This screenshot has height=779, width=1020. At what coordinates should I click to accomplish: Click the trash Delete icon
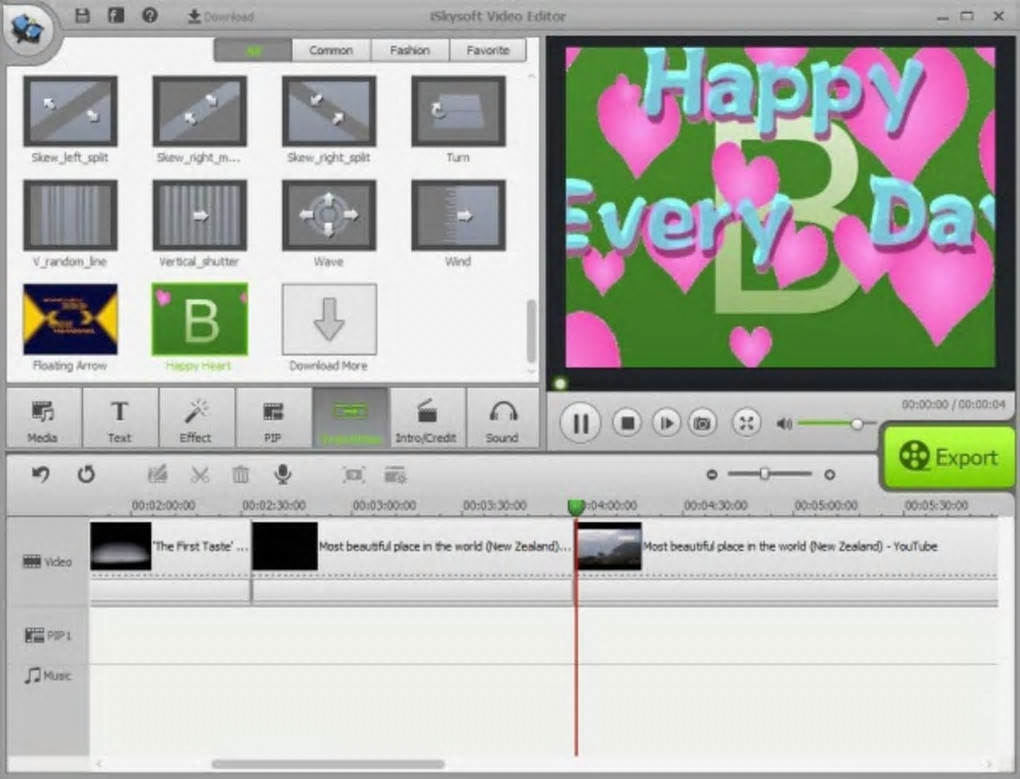(x=241, y=475)
